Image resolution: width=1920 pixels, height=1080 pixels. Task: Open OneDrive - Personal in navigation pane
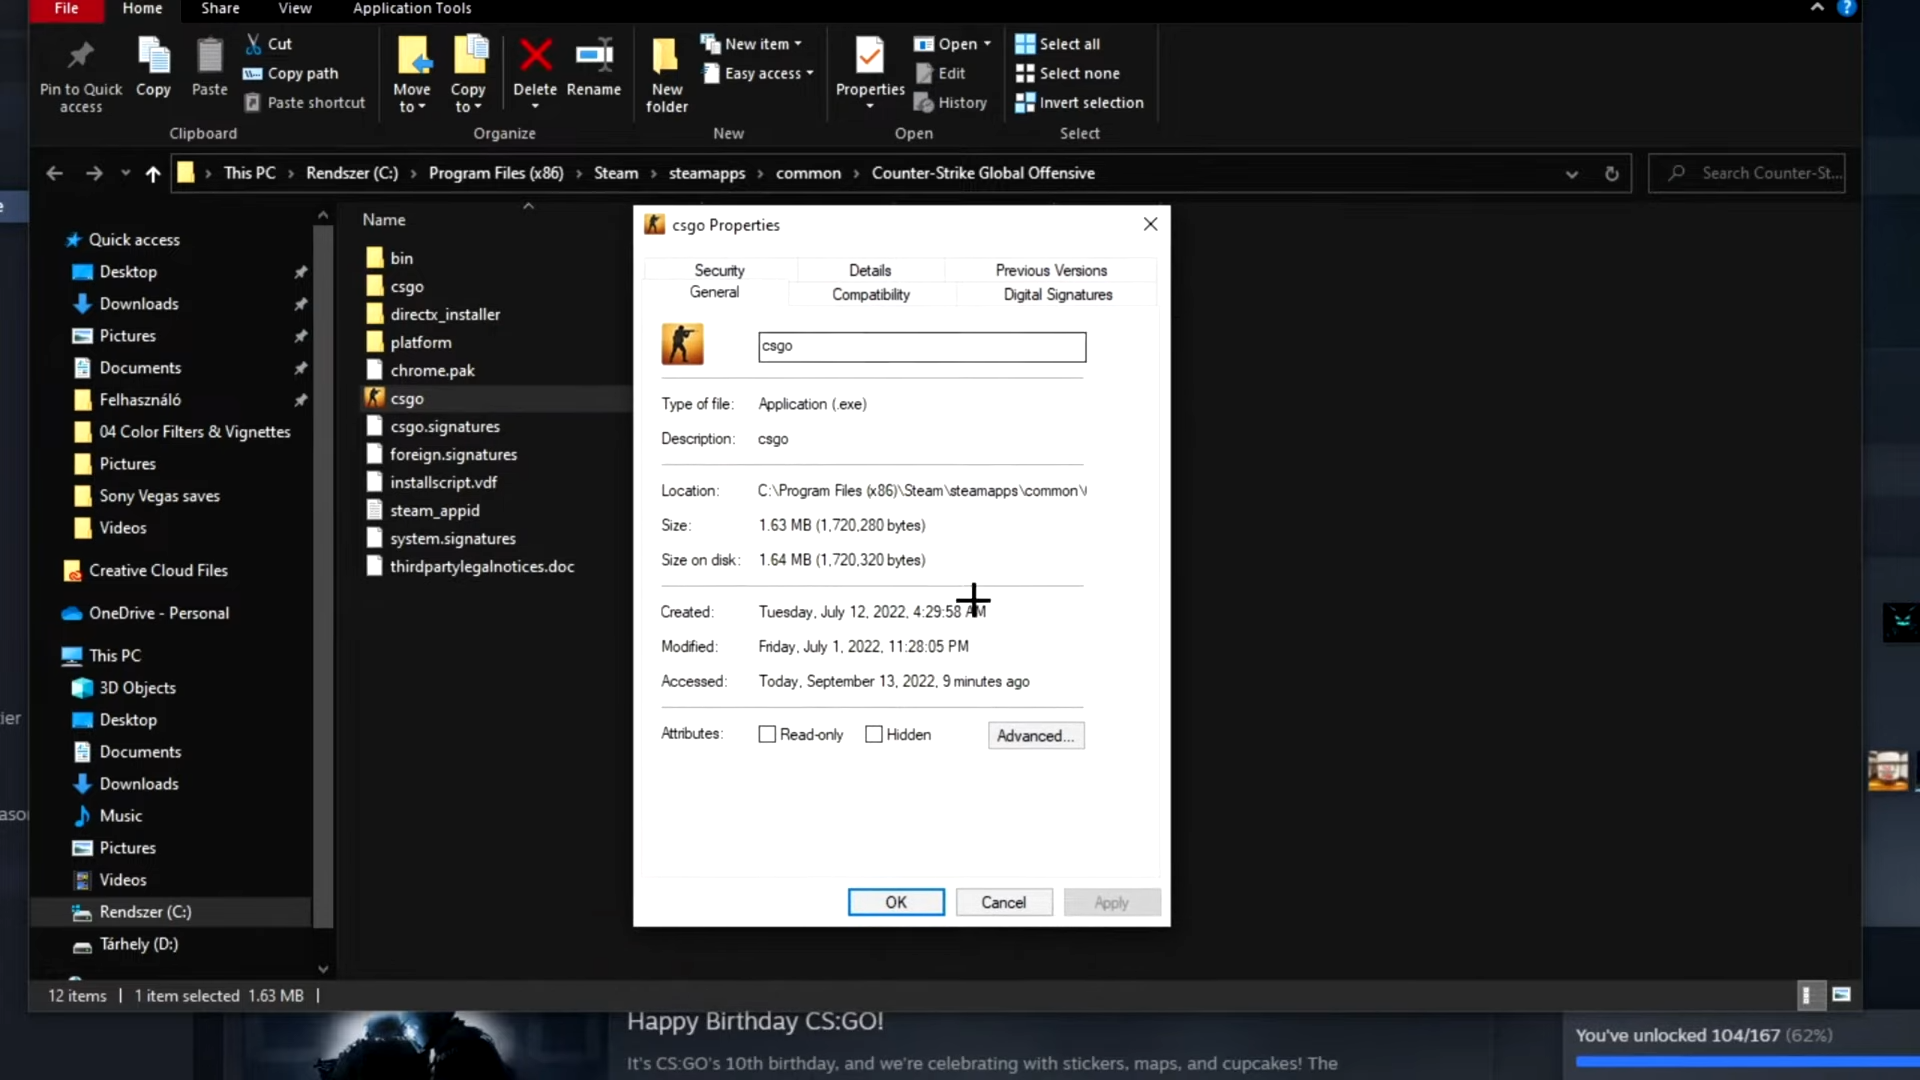tap(158, 613)
